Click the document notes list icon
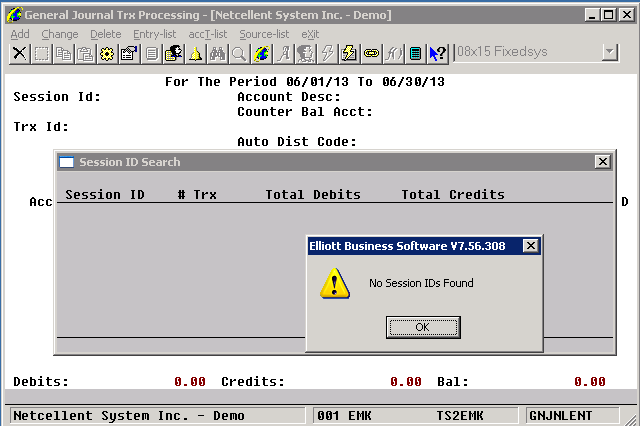The image size is (640, 426). (152, 54)
